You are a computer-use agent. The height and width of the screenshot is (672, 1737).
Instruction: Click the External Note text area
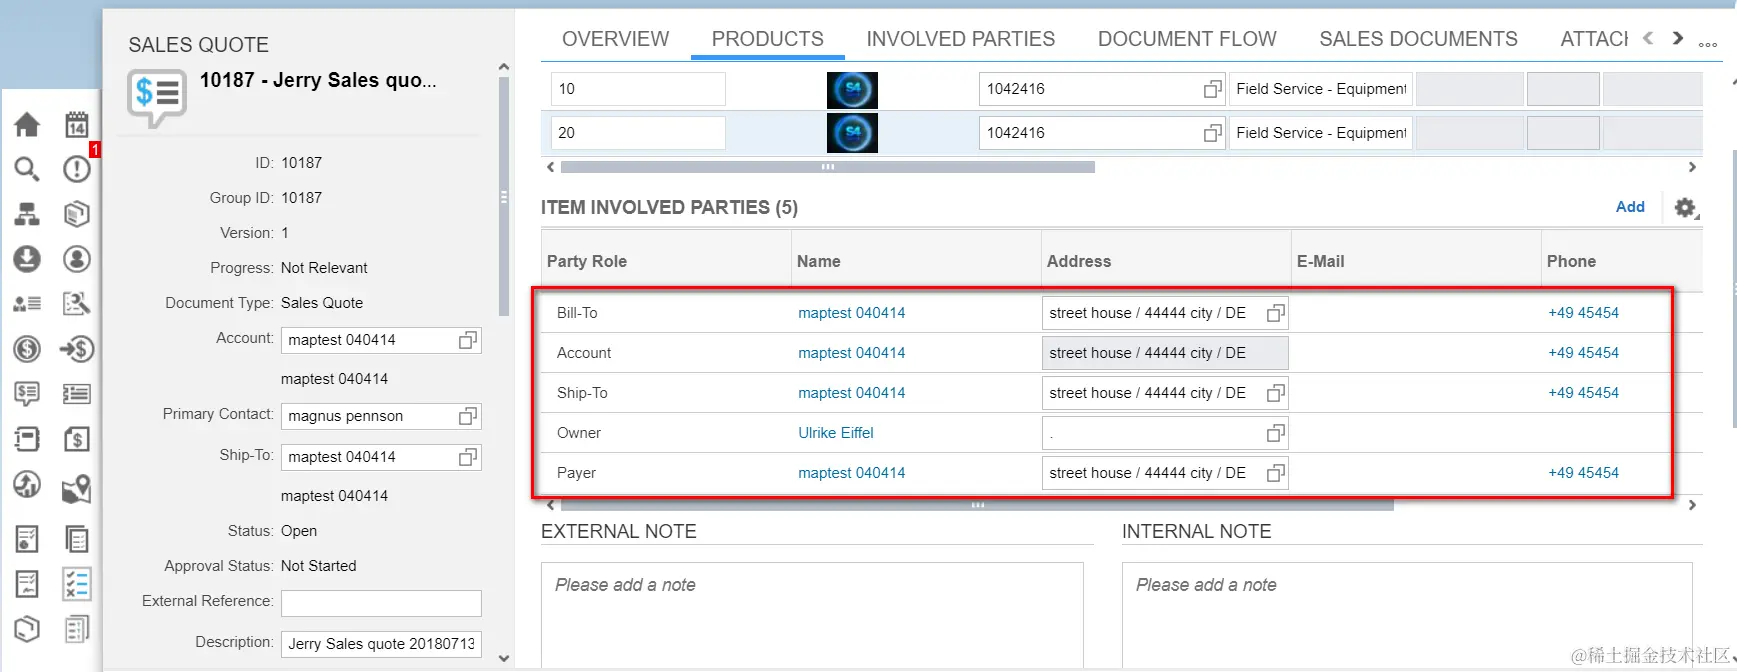point(812,614)
